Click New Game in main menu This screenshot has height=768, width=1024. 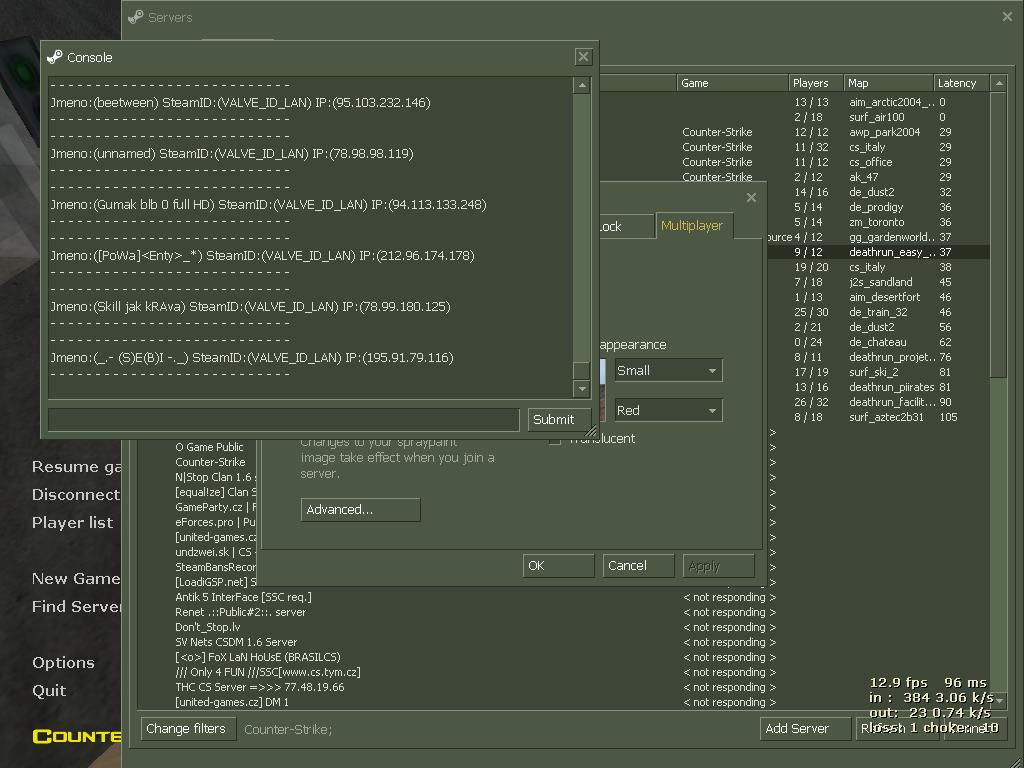pos(76,579)
